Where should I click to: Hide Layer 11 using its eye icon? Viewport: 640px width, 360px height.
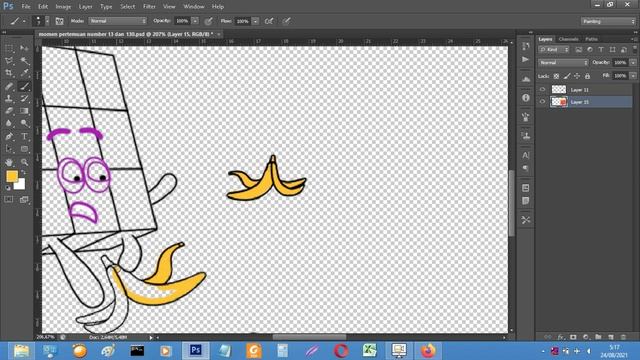point(542,89)
